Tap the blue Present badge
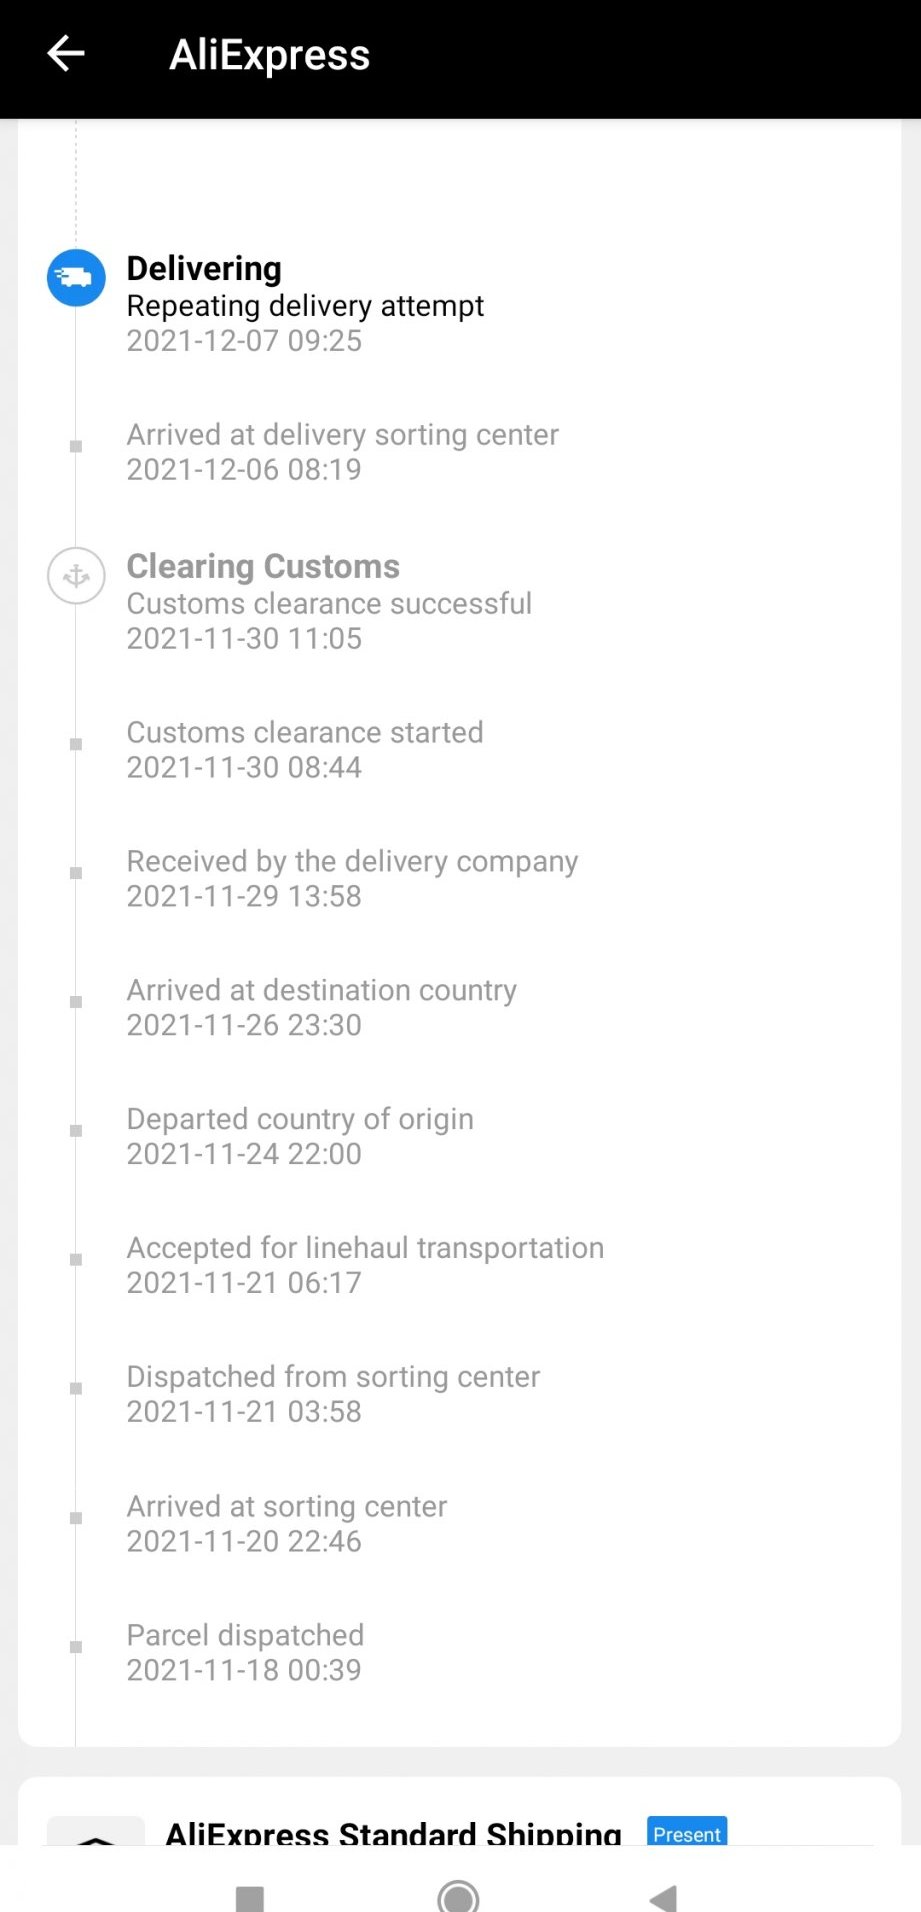921x1912 pixels. point(687,1833)
